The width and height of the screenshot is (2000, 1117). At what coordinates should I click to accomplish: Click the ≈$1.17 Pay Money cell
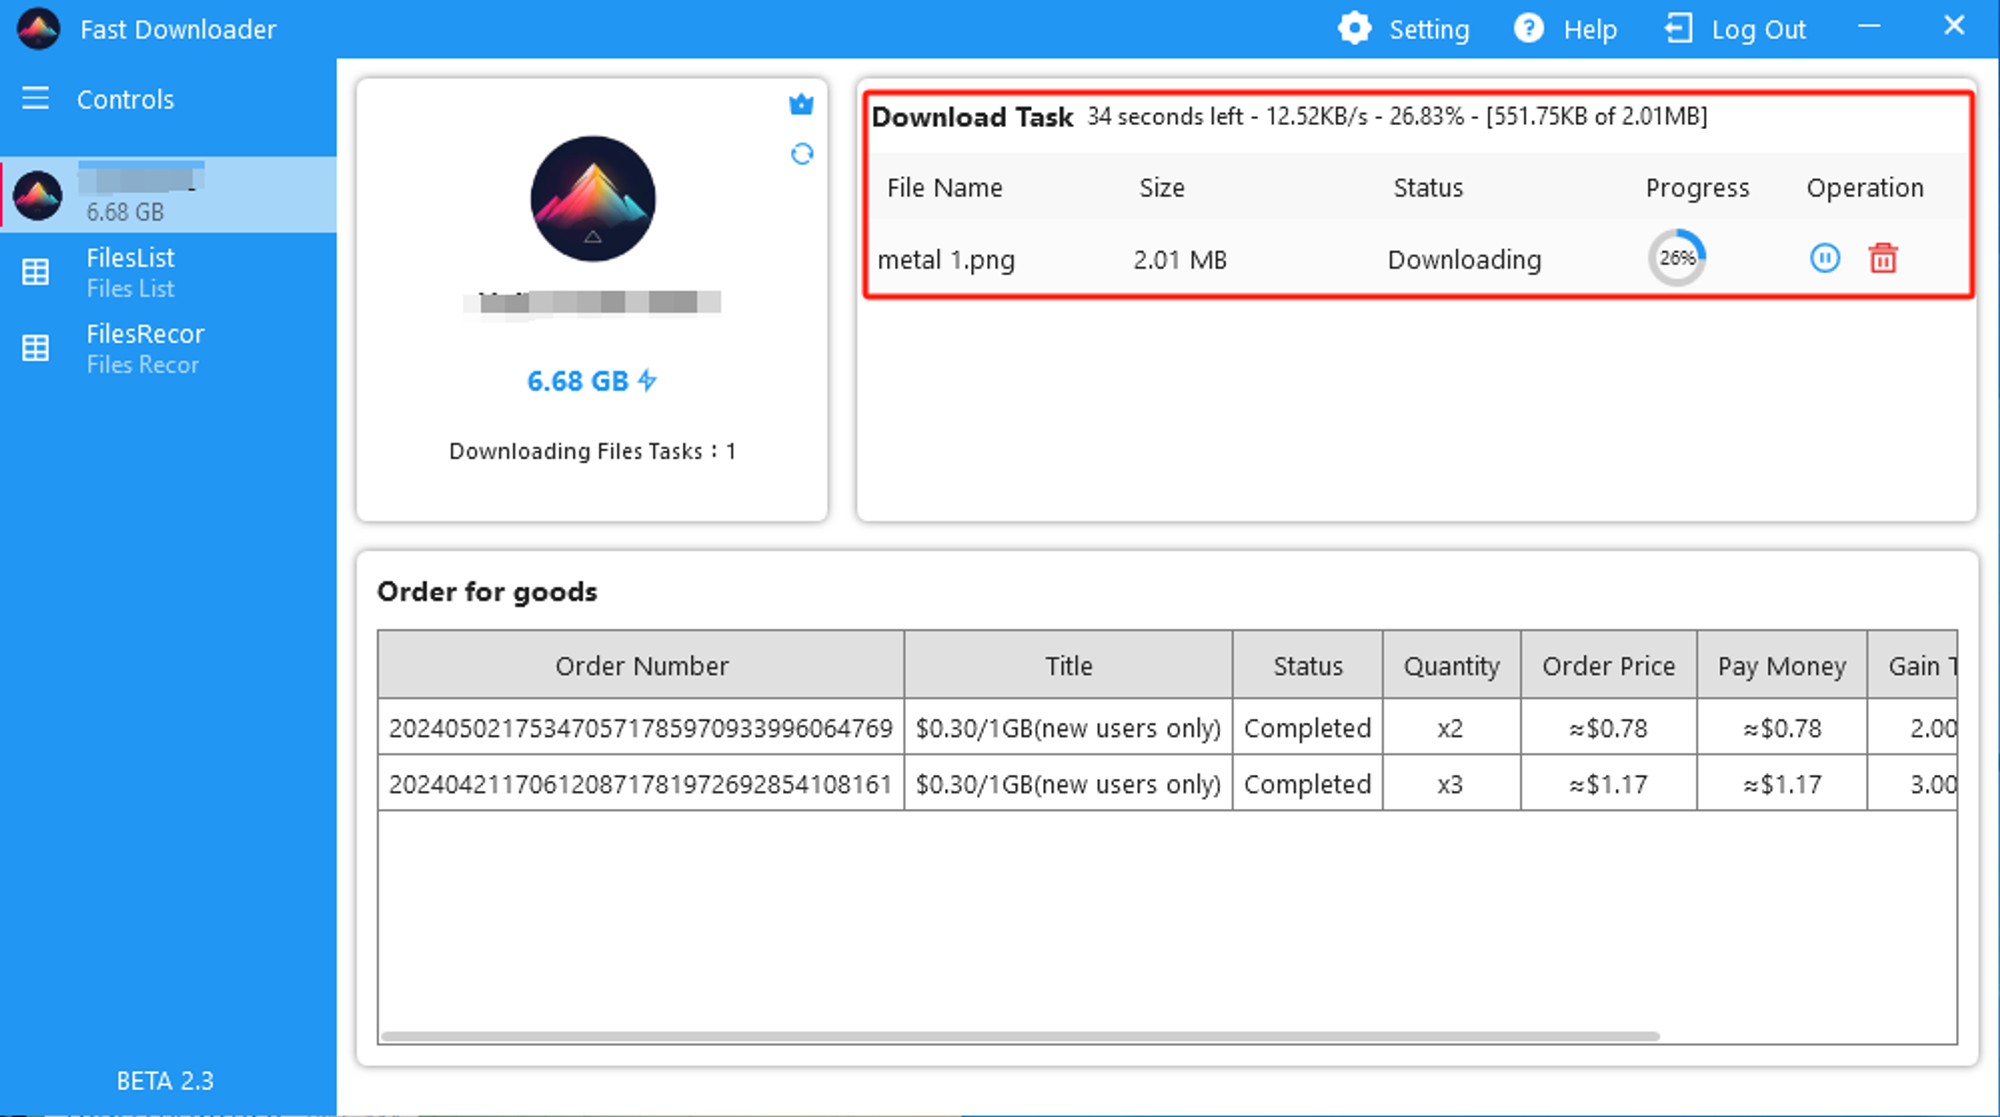click(1781, 783)
